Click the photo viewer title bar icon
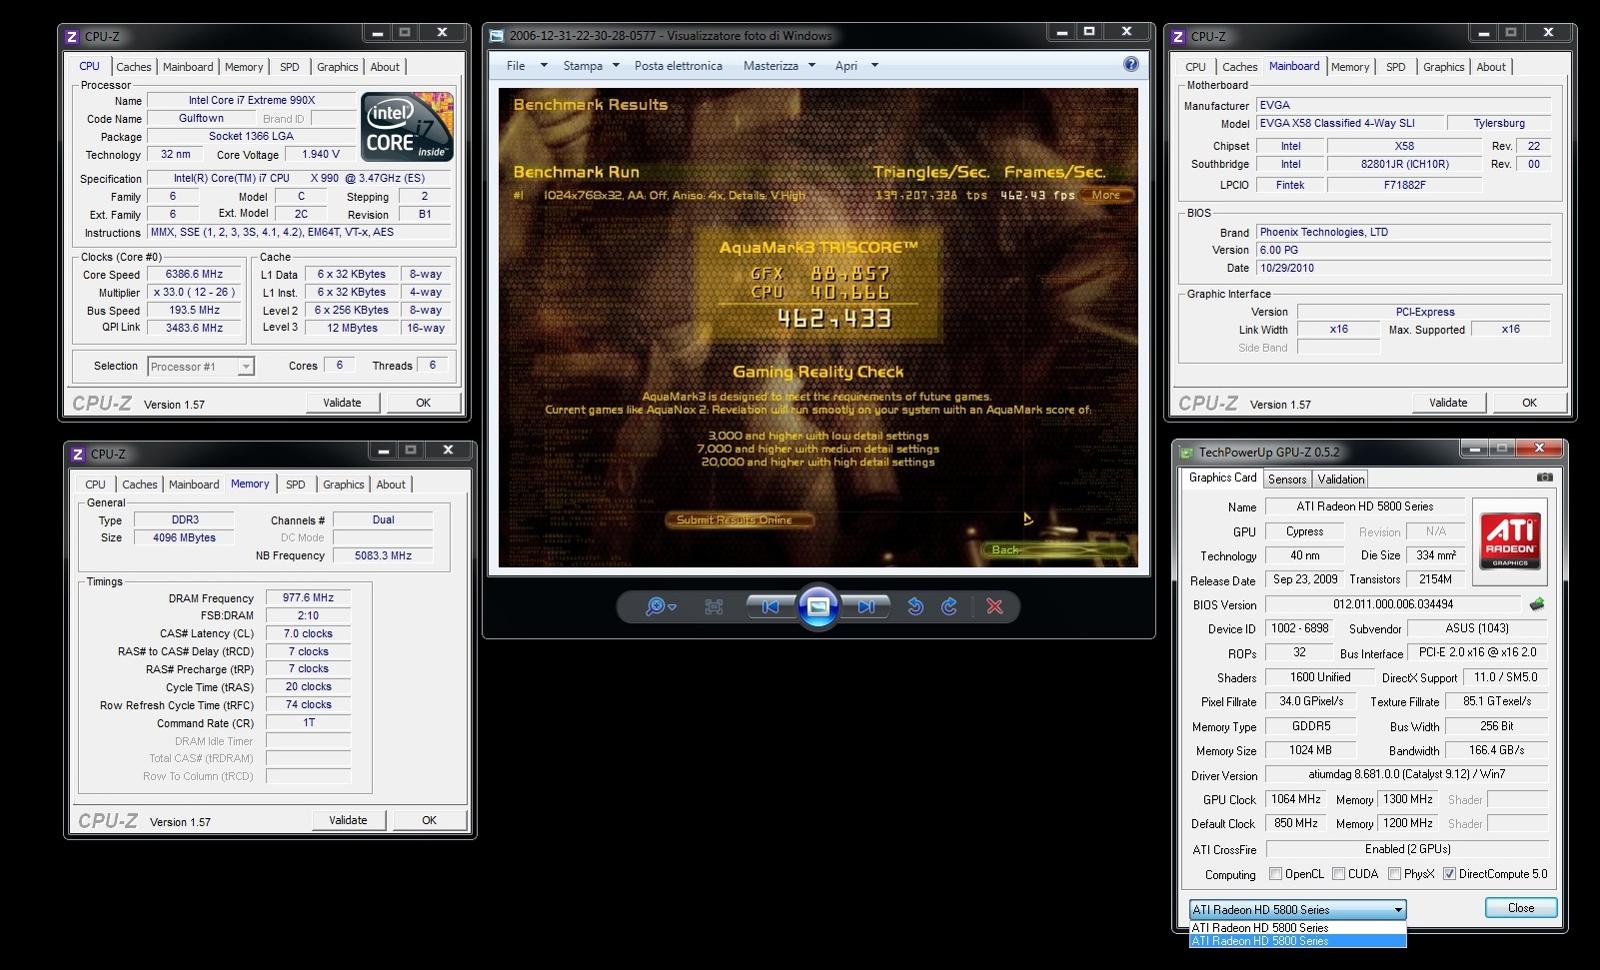 pyautogui.click(x=497, y=36)
